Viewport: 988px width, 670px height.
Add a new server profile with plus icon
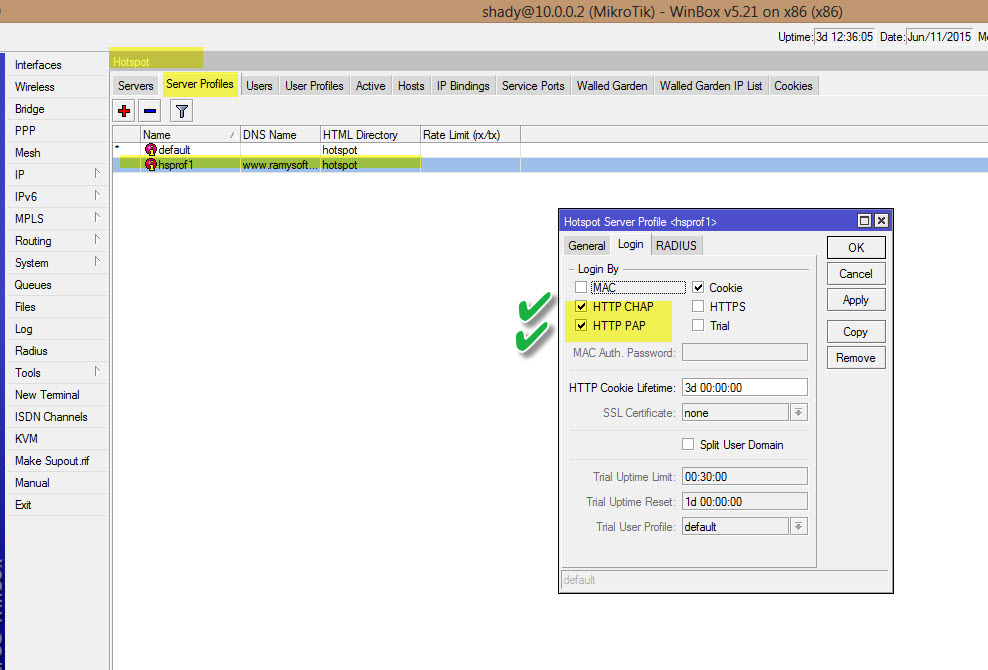[124, 111]
